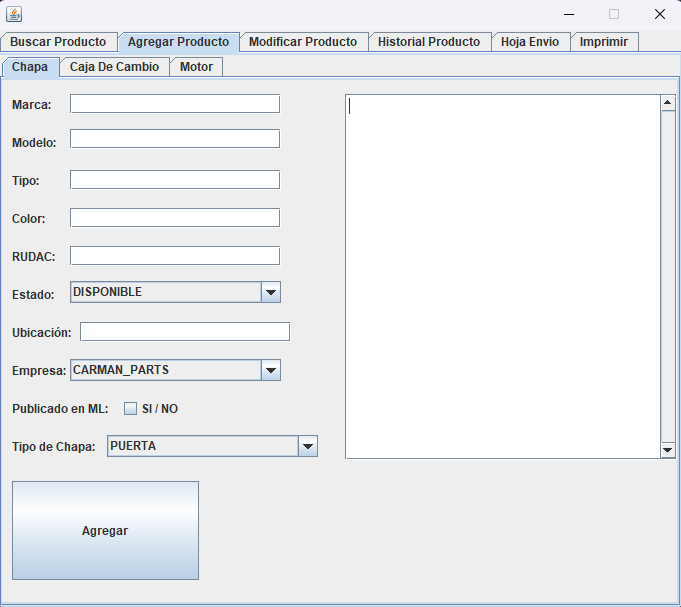This screenshot has height=607, width=681.
Task: Click into the Modelo text field
Action: [175, 139]
